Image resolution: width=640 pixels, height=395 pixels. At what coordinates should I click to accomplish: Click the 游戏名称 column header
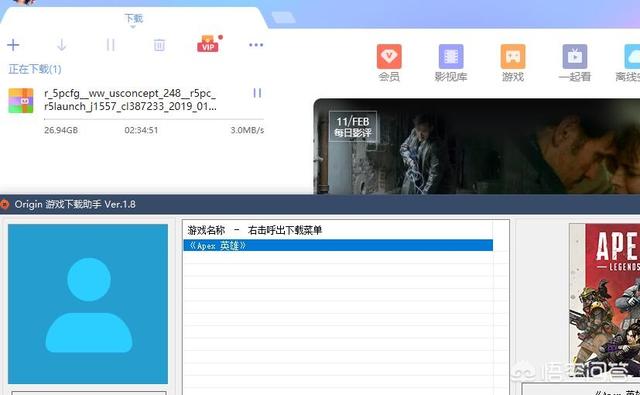point(206,230)
